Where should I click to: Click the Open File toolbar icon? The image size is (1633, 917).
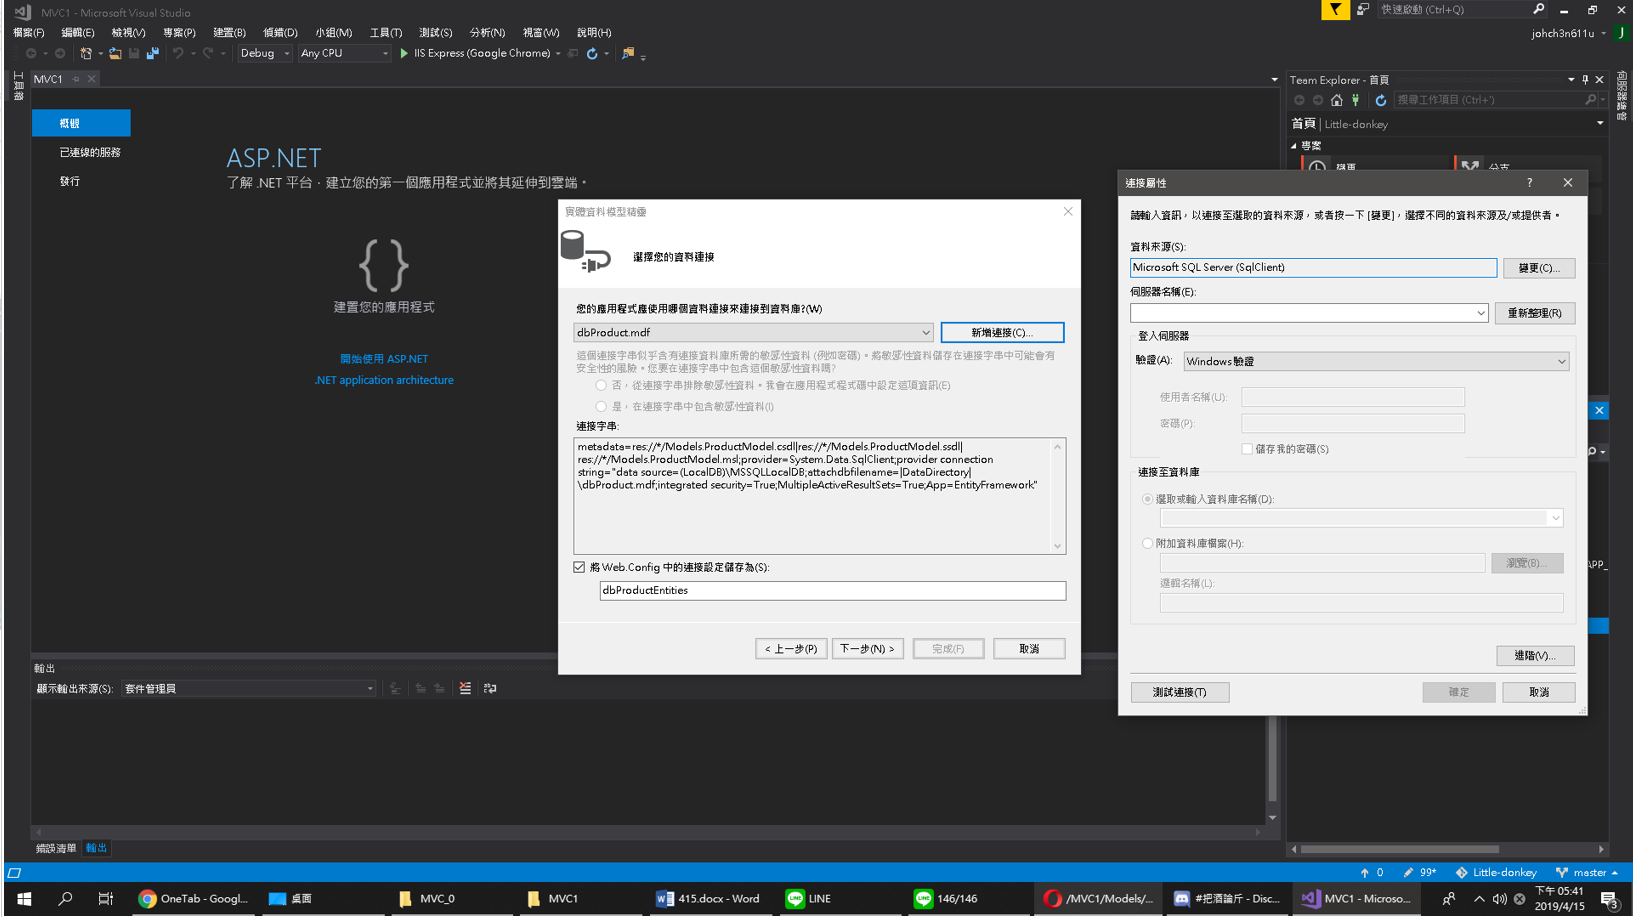point(115,53)
